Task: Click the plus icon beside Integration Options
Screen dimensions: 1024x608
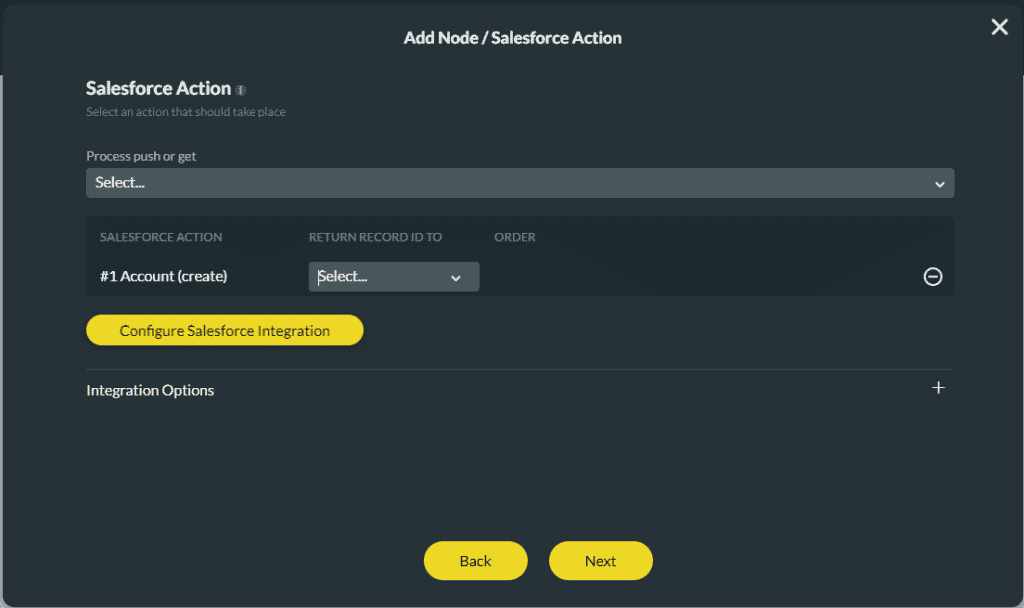Action: click(x=938, y=388)
